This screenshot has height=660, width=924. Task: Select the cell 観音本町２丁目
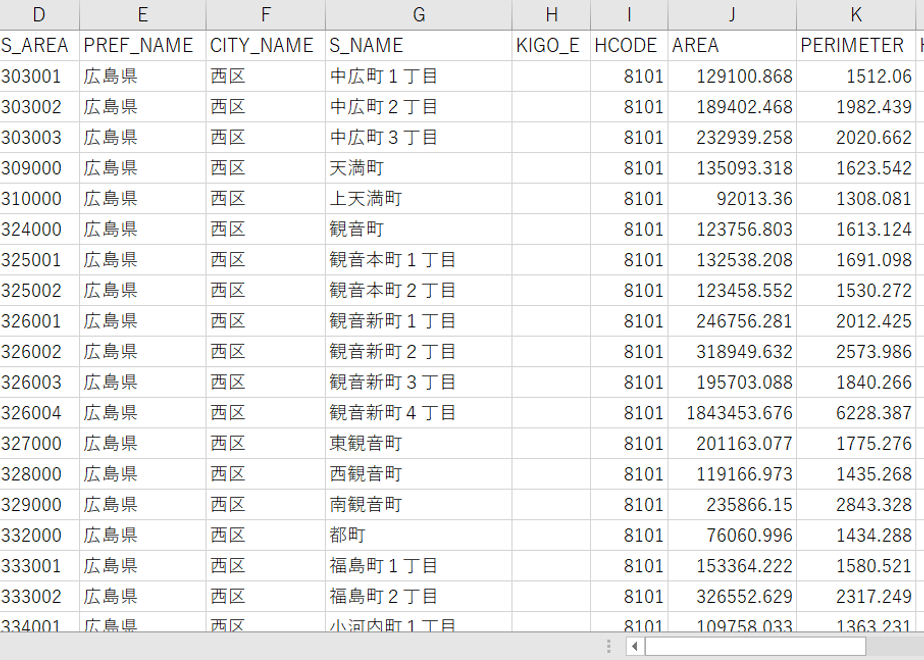(418, 291)
